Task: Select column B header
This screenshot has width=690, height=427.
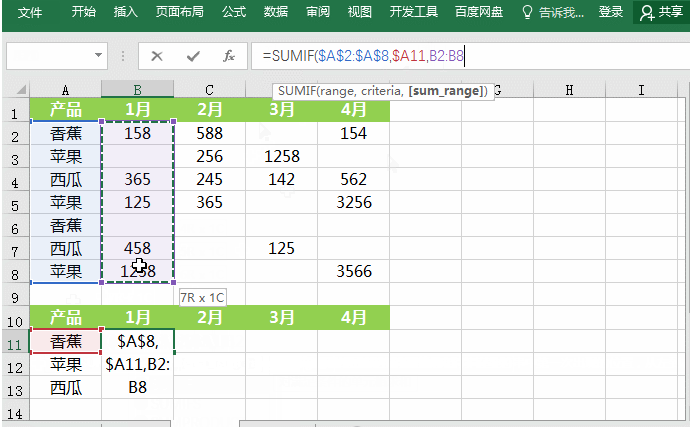Action: click(138, 90)
